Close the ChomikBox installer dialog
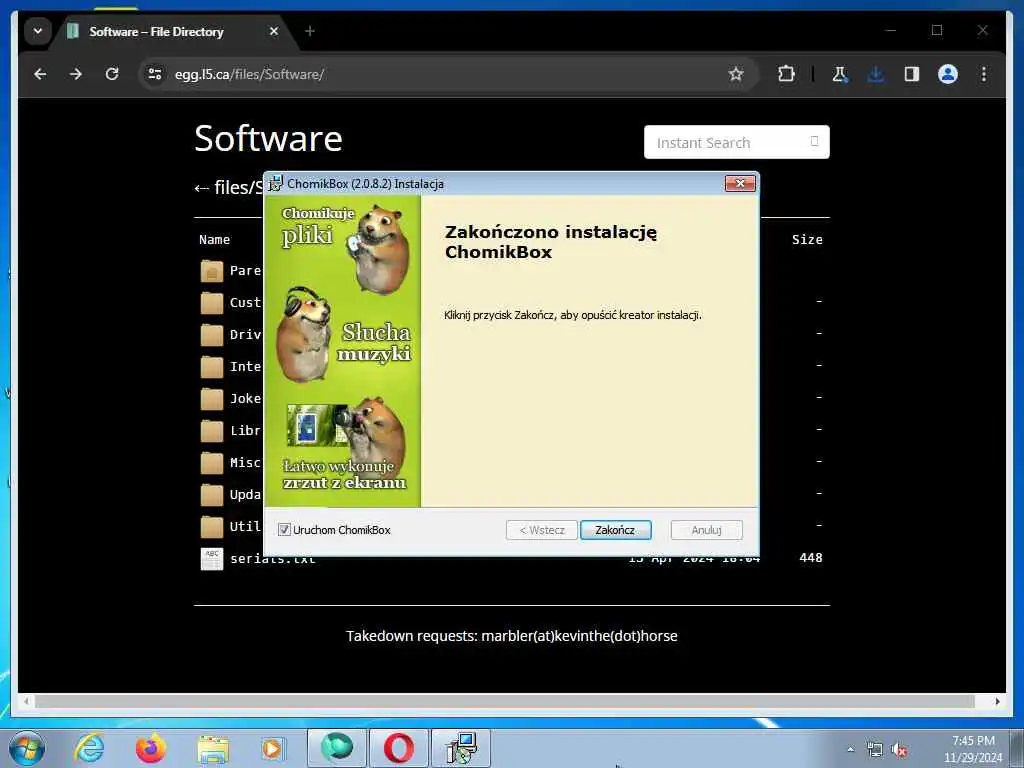Viewport: 1024px width, 768px height. pyautogui.click(x=740, y=184)
